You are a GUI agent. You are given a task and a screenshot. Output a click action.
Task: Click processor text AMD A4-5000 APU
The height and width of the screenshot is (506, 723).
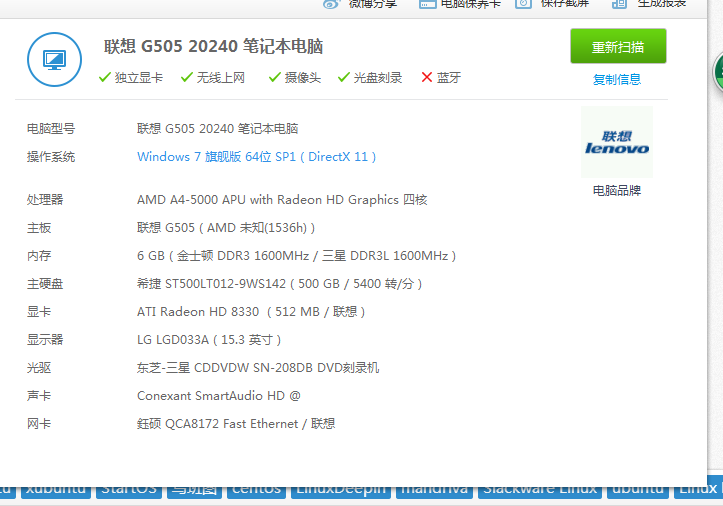point(282,200)
